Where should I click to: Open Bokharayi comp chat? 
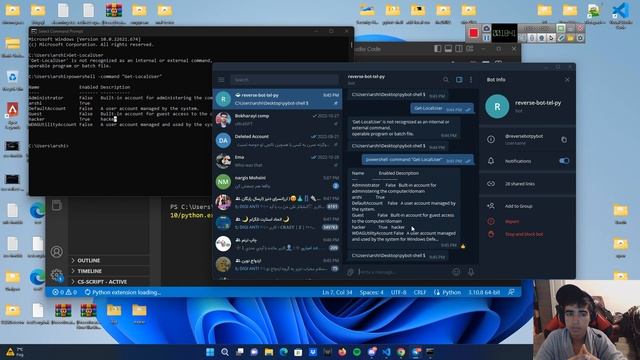pyautogui.click(x=278, y=120)
